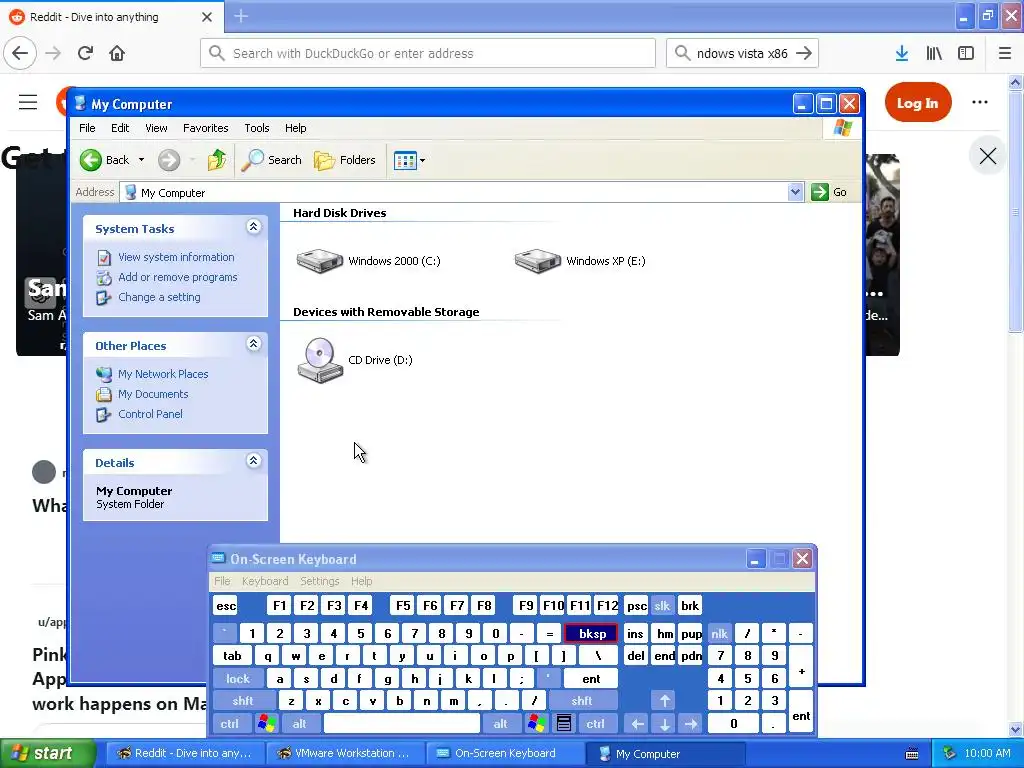Click Add or remove programs link
Image resolution: width=1024 pixels, height=768 pixels.
coord(178,277)
